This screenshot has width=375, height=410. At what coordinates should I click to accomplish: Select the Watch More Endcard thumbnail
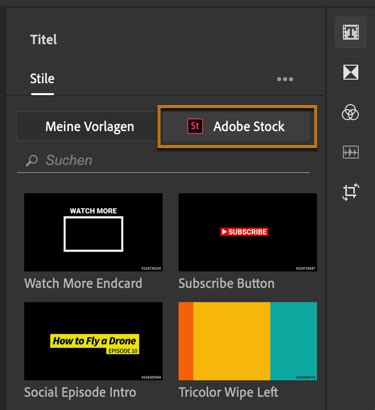[x=93, y=232]
